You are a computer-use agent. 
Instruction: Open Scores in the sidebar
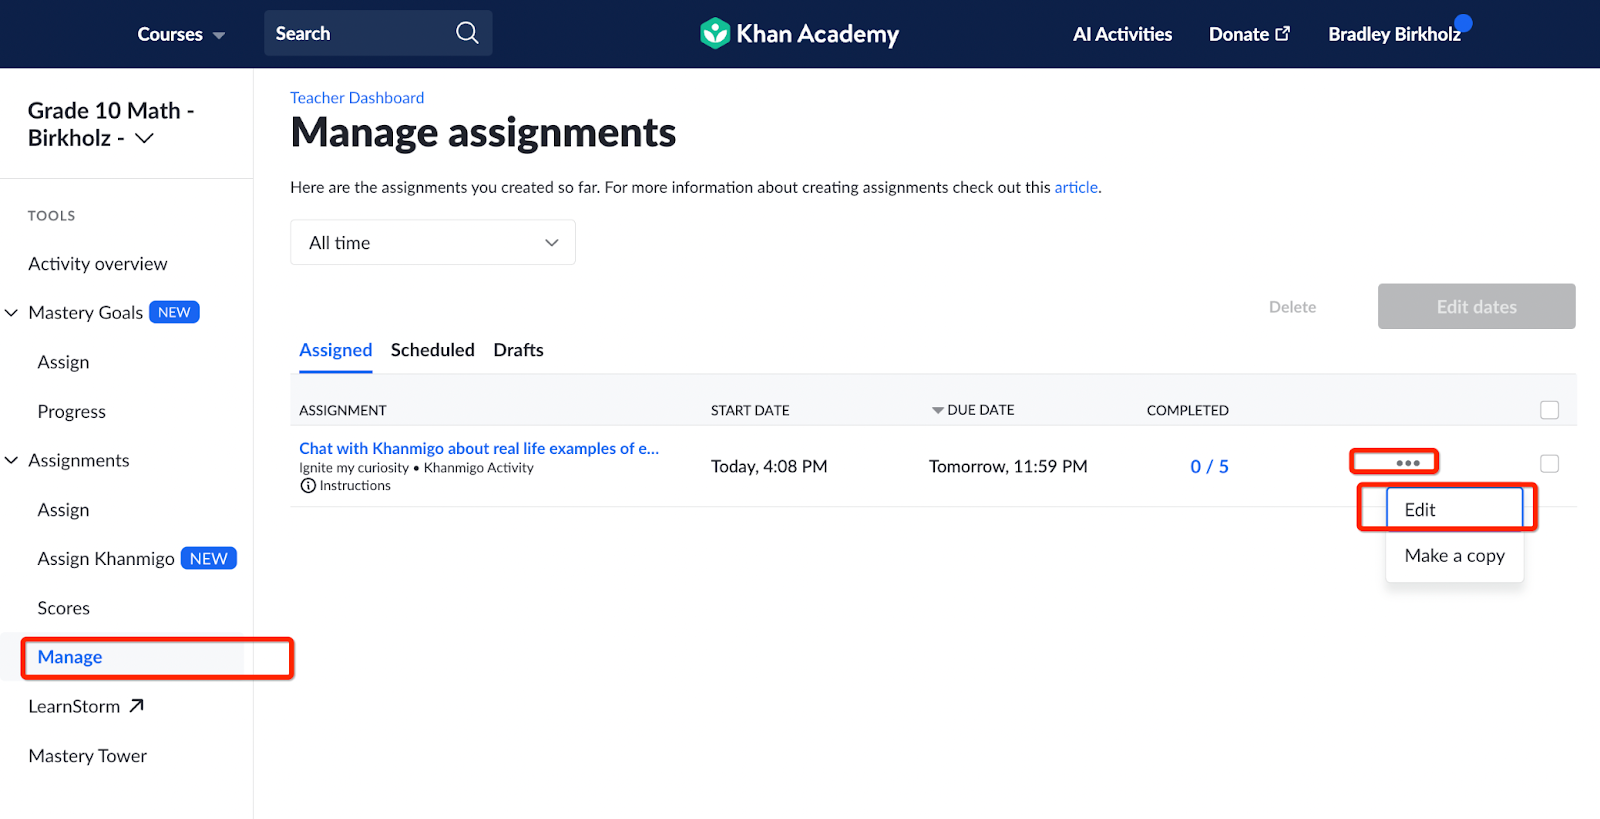click(x=63, y=608)
